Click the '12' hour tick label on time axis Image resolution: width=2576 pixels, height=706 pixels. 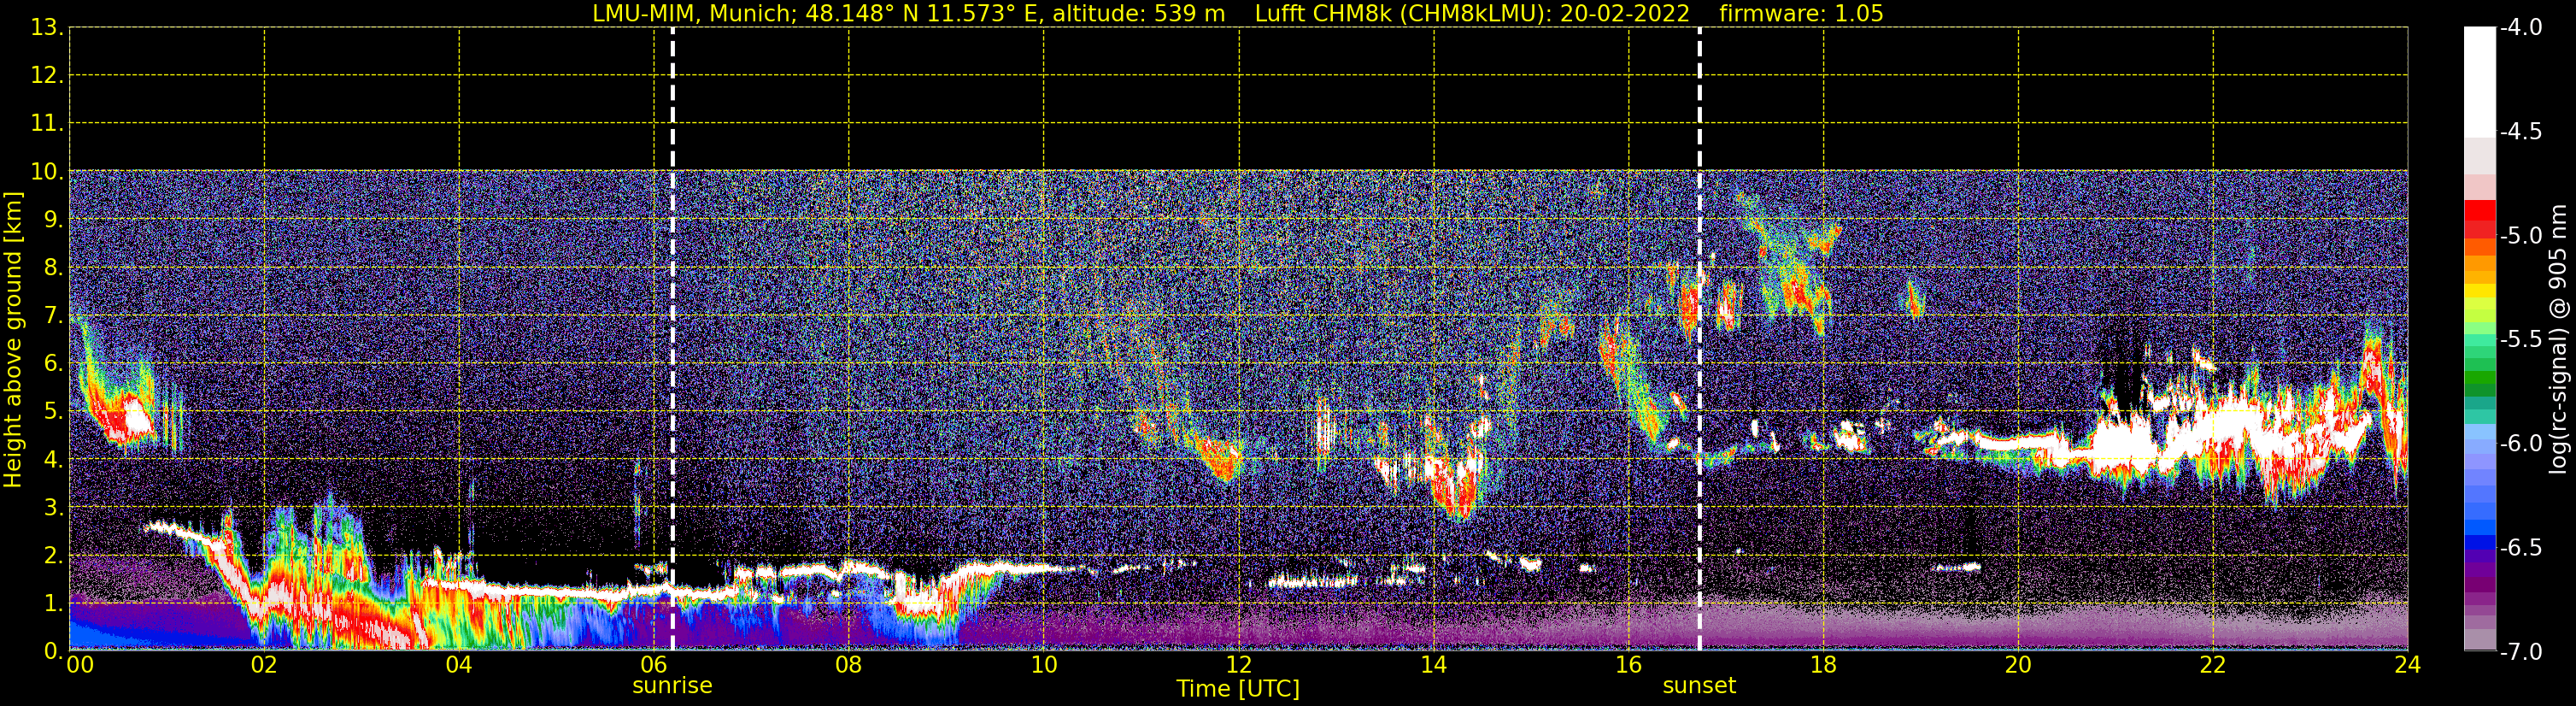[x=1239, y=665]
